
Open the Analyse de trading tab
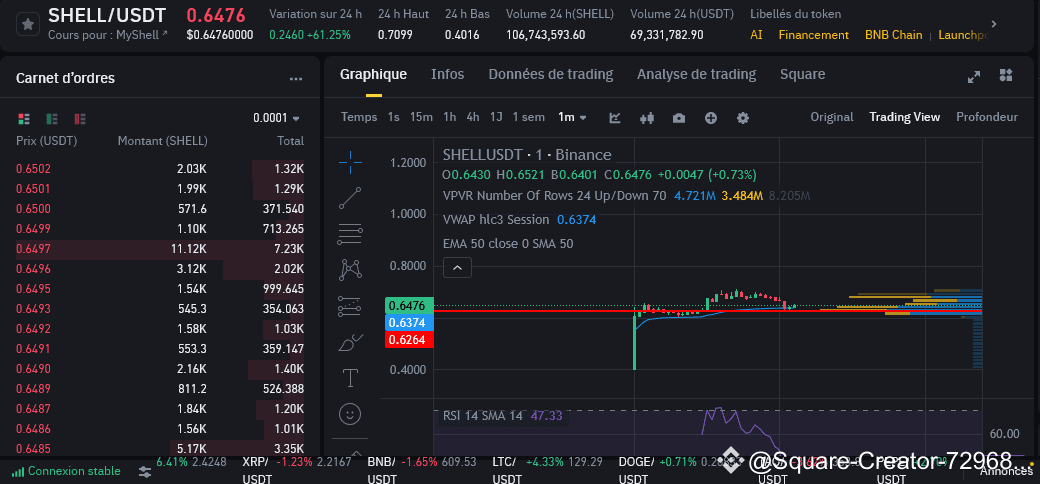pyautogui.click(x=696, y=74)
